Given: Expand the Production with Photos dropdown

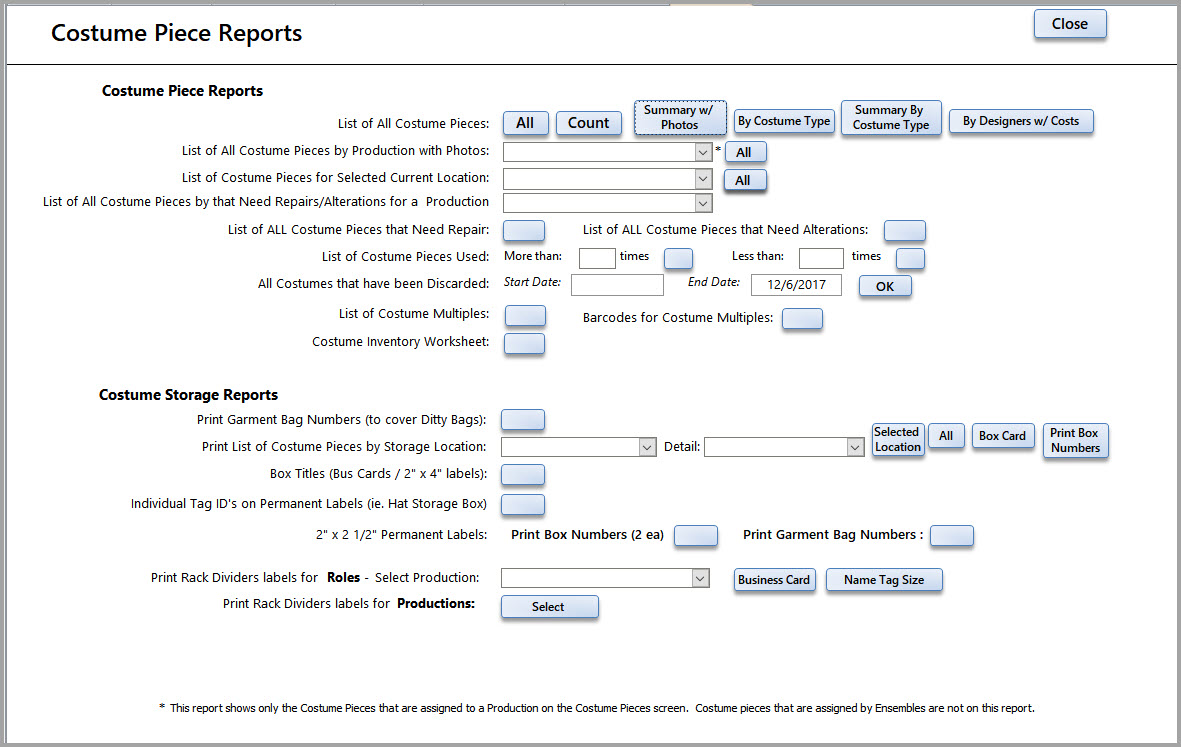Looking at the screenshot, I should pyautogui.click(x=703, y=152).
